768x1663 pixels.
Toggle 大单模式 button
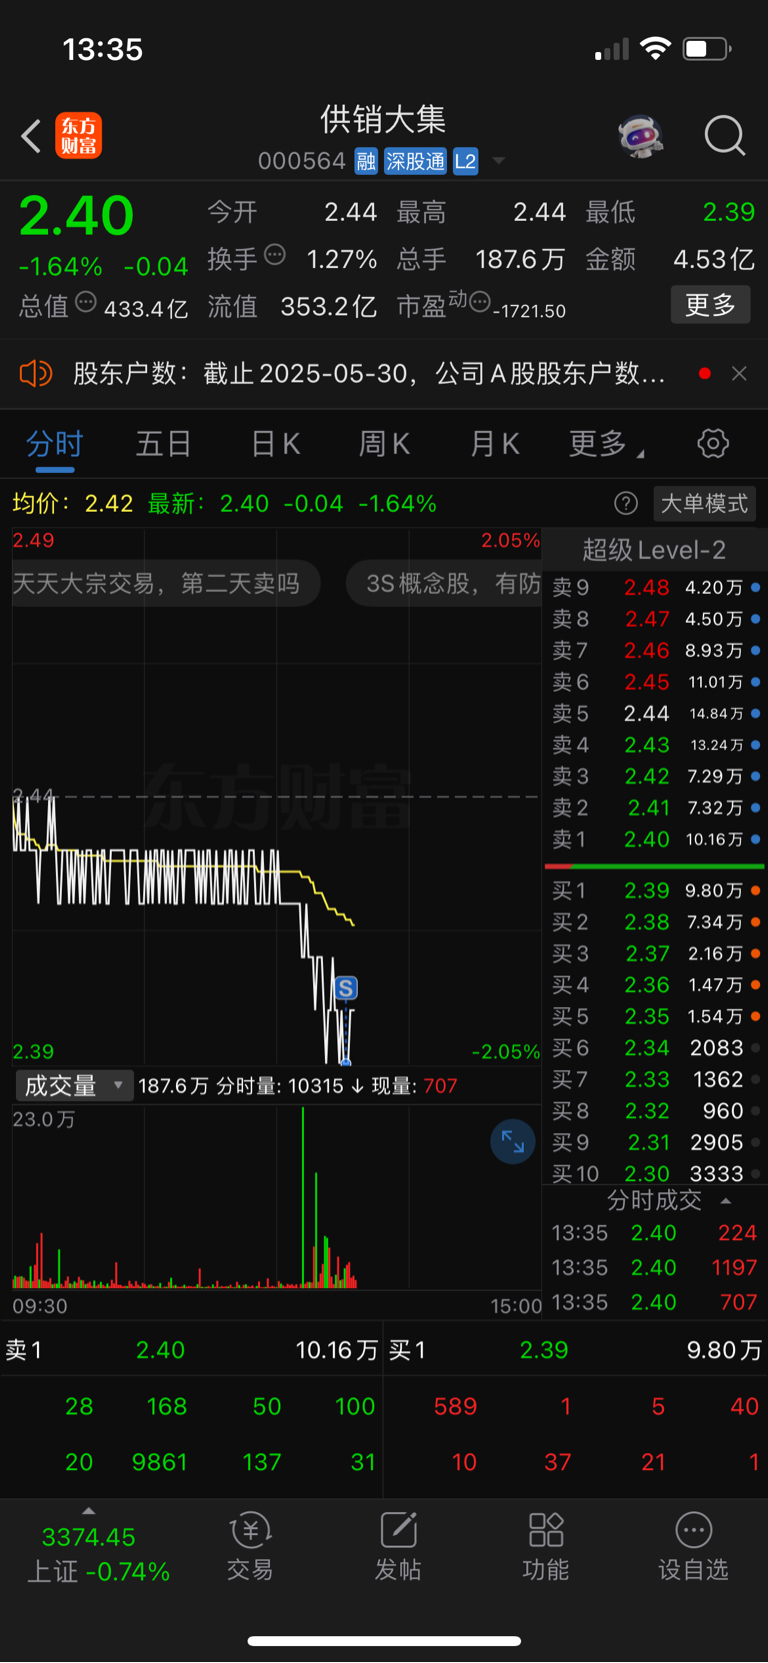(x=704, y=503)
